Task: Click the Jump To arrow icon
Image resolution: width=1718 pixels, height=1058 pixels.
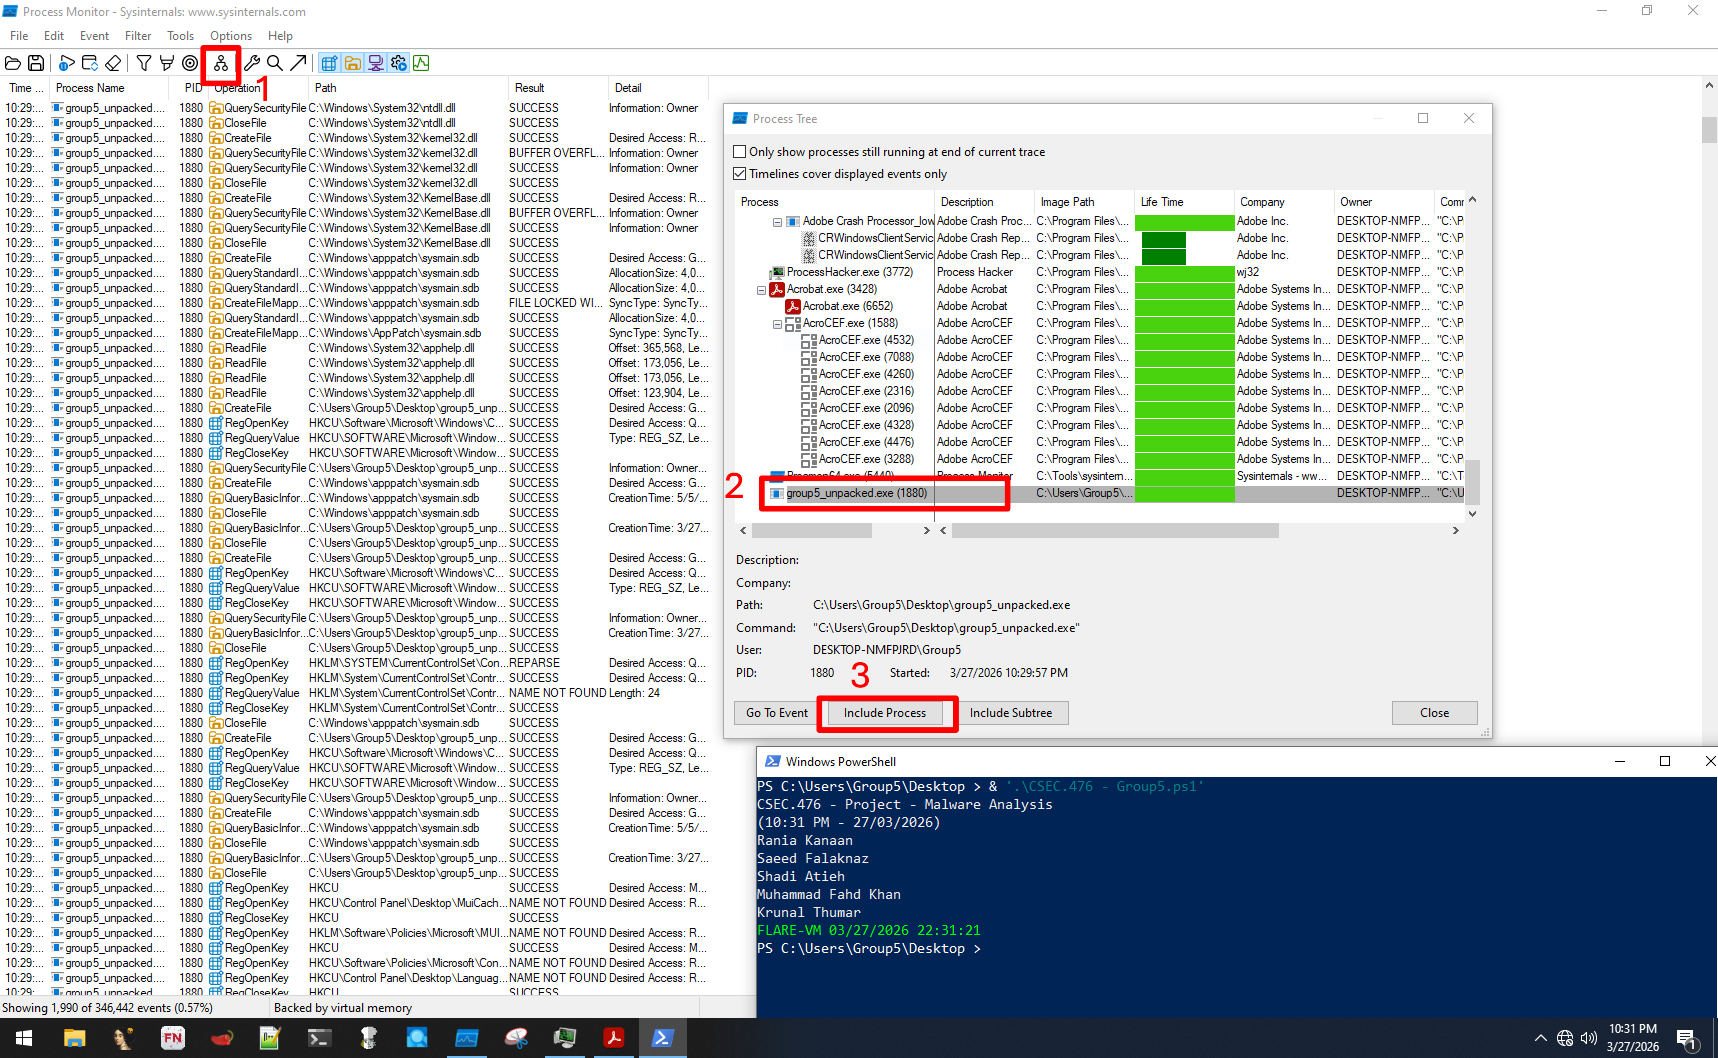Action: point(299,62)
